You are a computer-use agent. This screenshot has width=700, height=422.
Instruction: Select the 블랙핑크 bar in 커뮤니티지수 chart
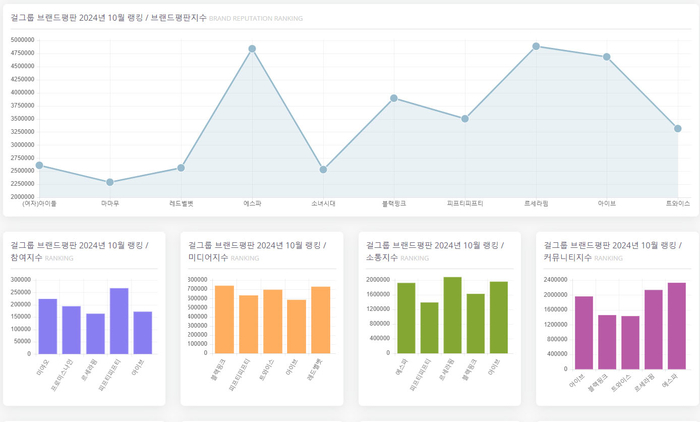607,342
